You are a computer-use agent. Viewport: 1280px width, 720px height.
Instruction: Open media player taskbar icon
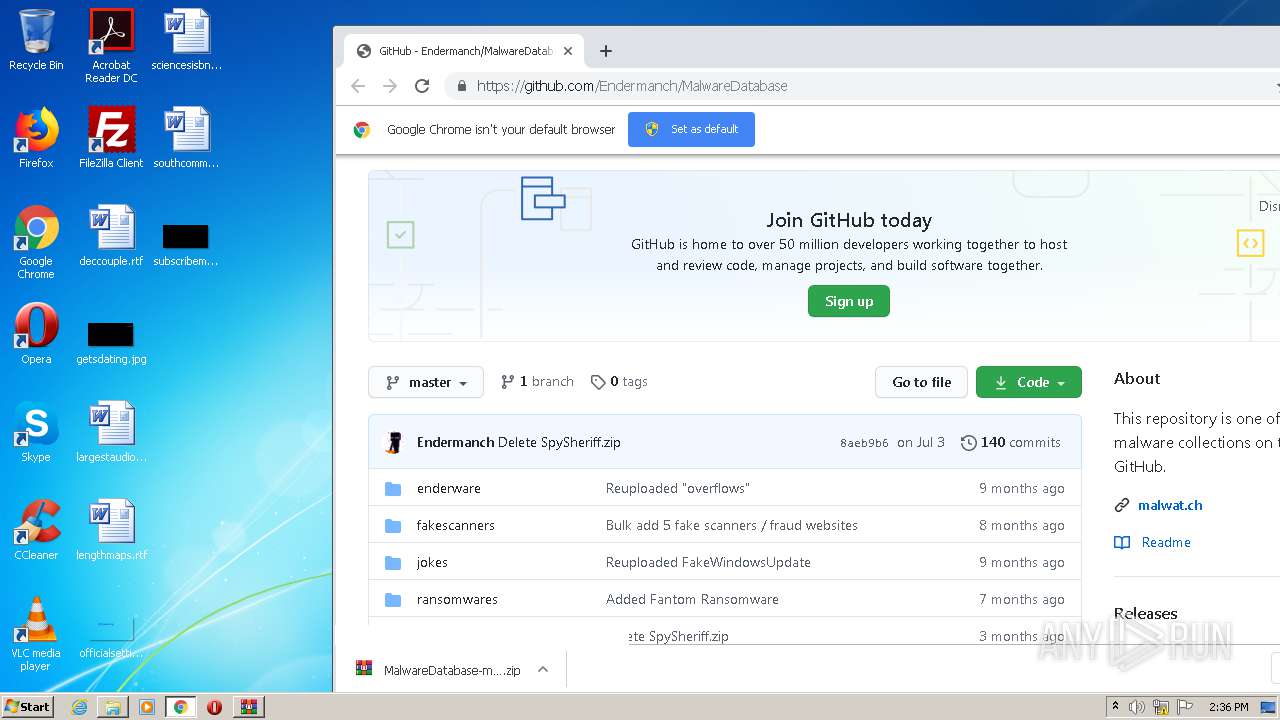click(147, 707)
